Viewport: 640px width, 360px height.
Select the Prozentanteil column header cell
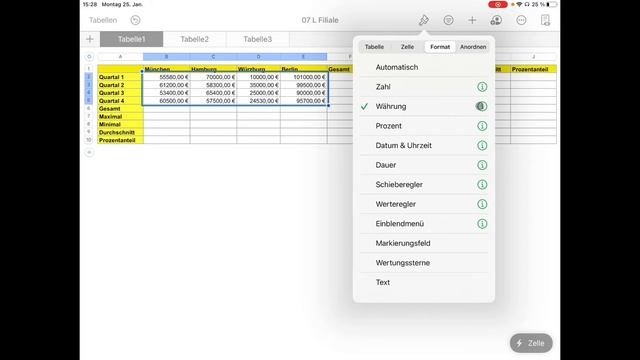click(533, 69)
